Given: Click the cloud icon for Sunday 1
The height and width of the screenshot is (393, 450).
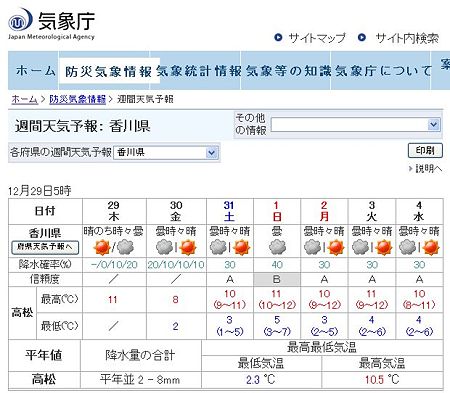Looking at the screenshot, I should point(277,247).
